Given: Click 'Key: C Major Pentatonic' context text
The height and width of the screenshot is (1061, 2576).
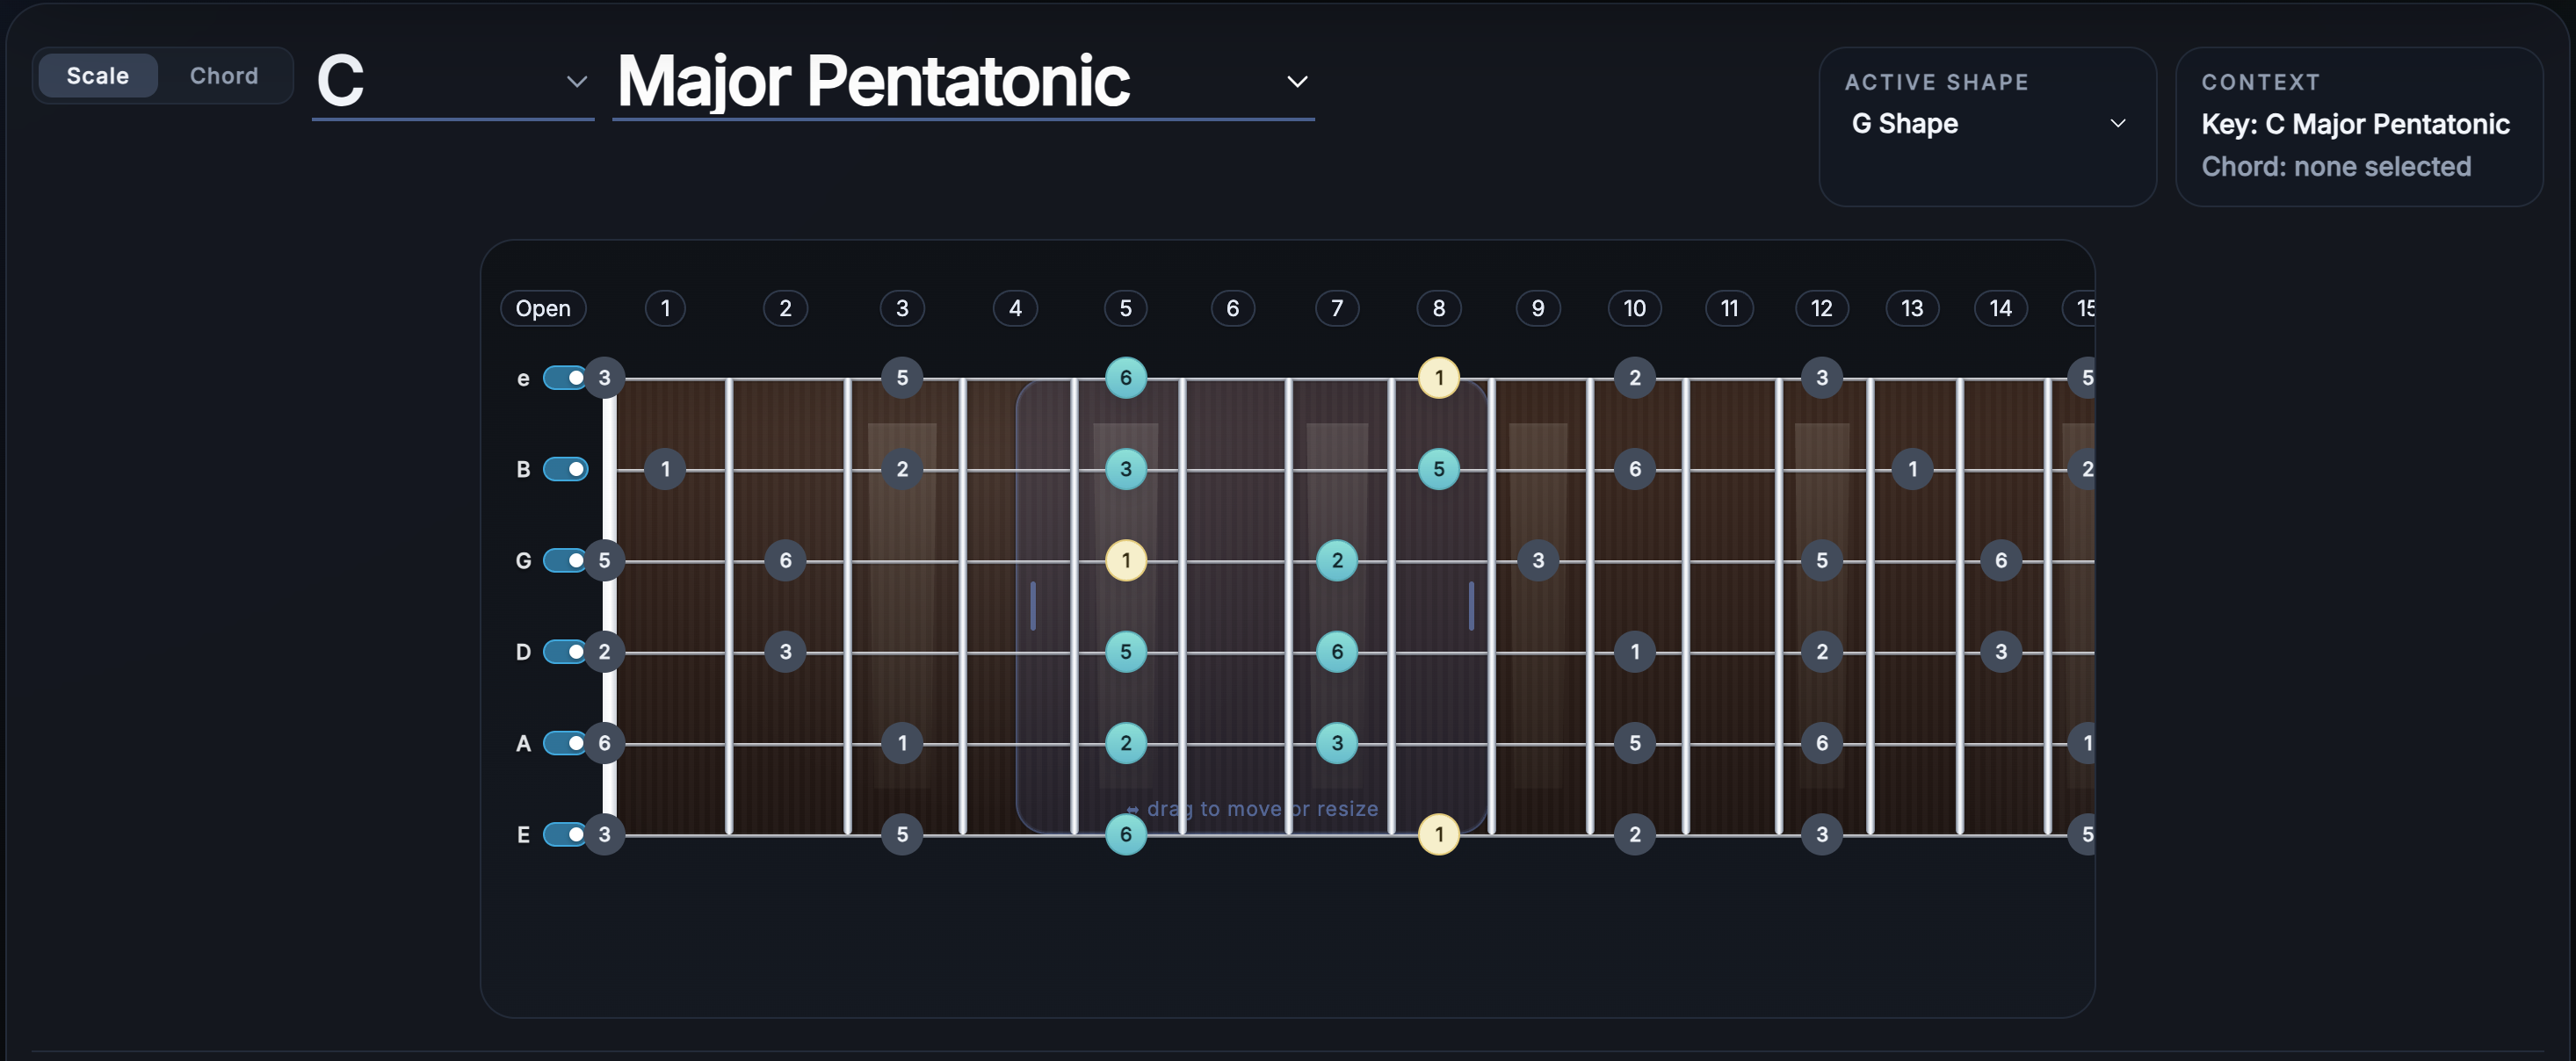Looking at the screenshot, I should coord(2355,124).
